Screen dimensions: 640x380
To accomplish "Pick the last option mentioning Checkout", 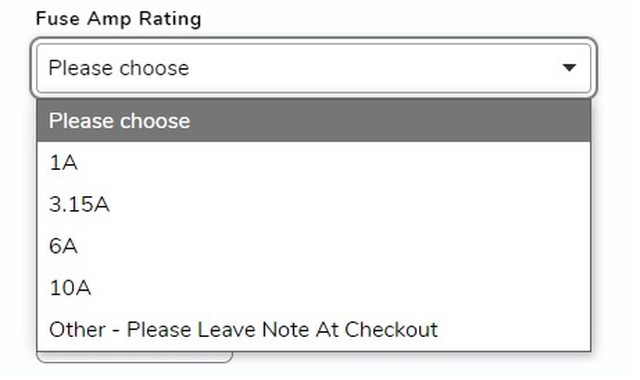I will [x=313, y=329].
